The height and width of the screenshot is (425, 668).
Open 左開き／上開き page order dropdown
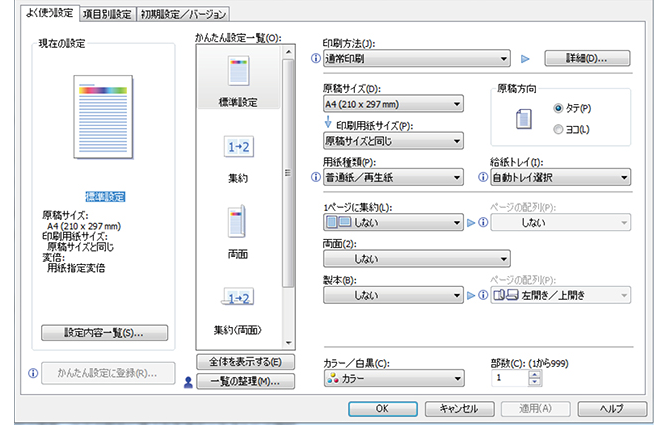click(561, 295)
